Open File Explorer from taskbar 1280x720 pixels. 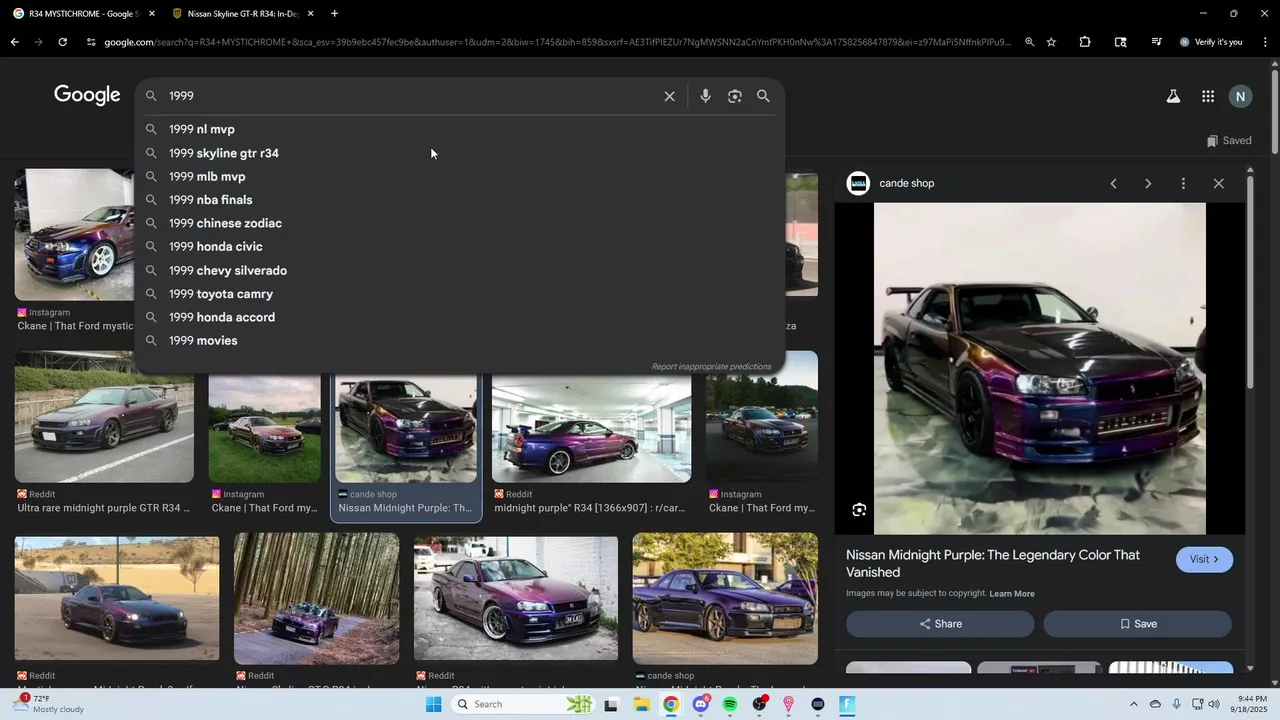pos(641,704)
